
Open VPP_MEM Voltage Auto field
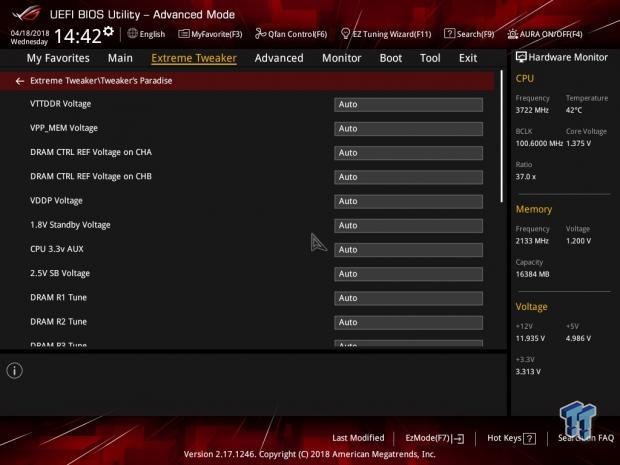point(408,129)
